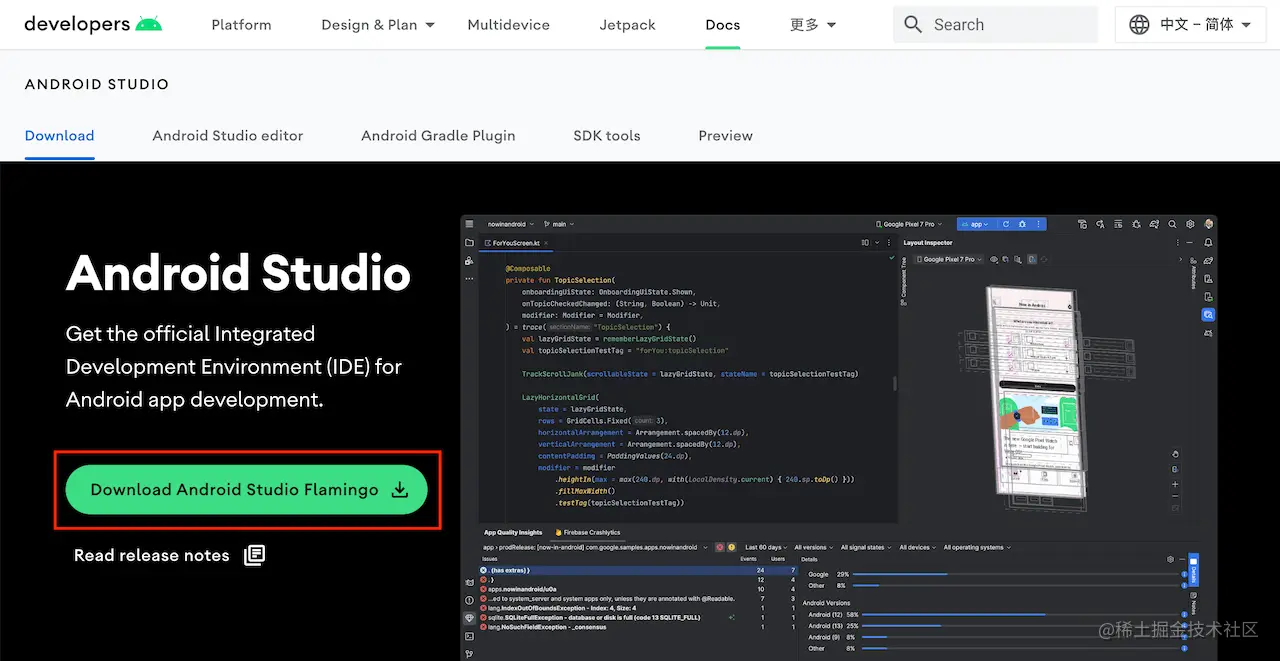
Task: Click into the Search field
Action: click(x=995, y=25)
